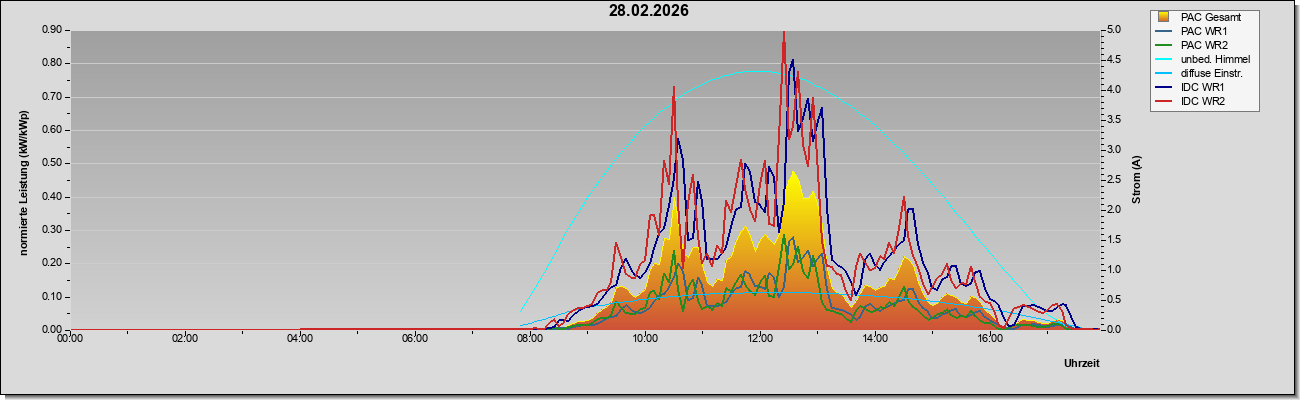
Task: Click the chart title 28.02.2026
Action: coord(649,11)
